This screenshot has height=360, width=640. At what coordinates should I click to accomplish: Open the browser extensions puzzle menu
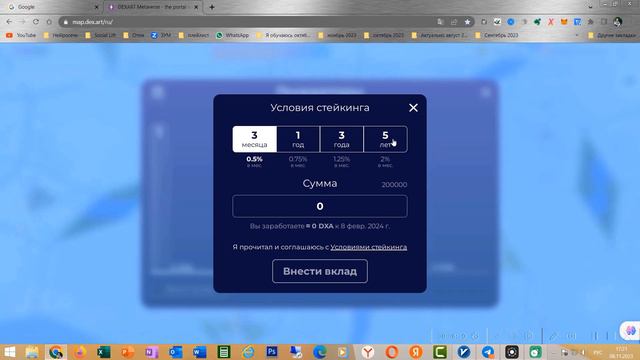[590, 22]
